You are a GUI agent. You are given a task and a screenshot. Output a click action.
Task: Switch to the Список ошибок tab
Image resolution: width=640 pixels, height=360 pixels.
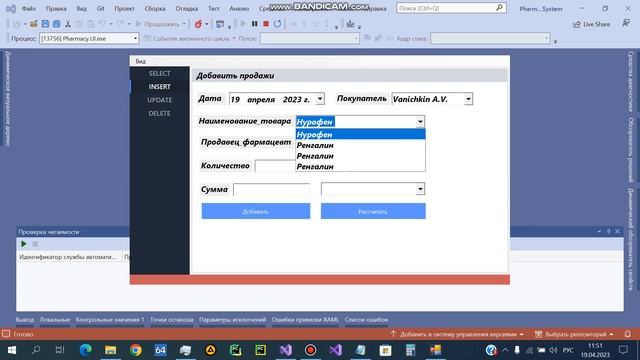point(366,320)
